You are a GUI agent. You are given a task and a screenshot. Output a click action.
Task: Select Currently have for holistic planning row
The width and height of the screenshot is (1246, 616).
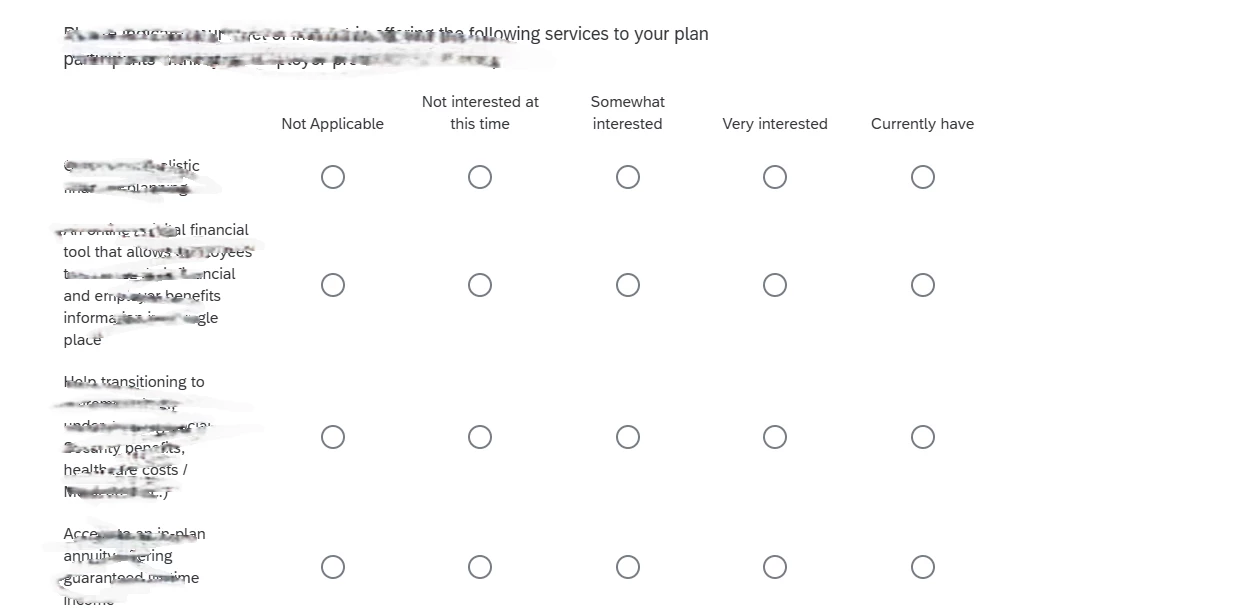pos(923,177)
